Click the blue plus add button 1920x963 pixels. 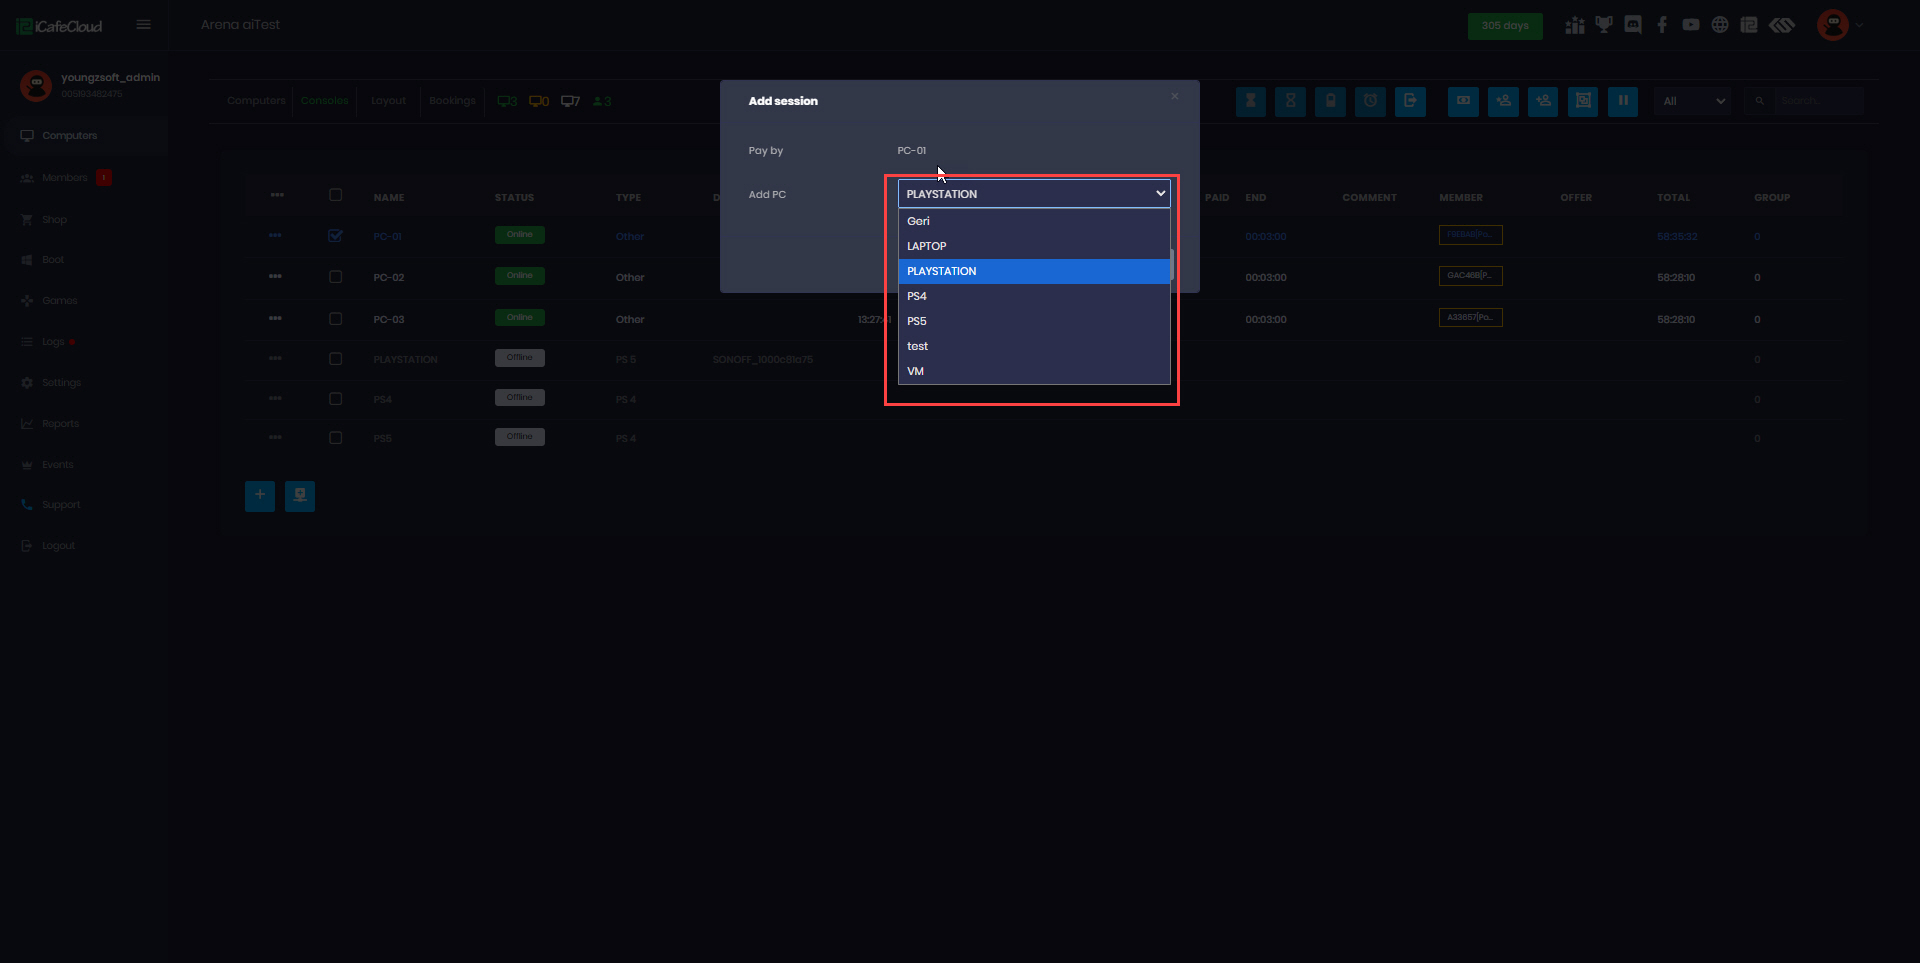pyautogui.click(x=260, y=496)
